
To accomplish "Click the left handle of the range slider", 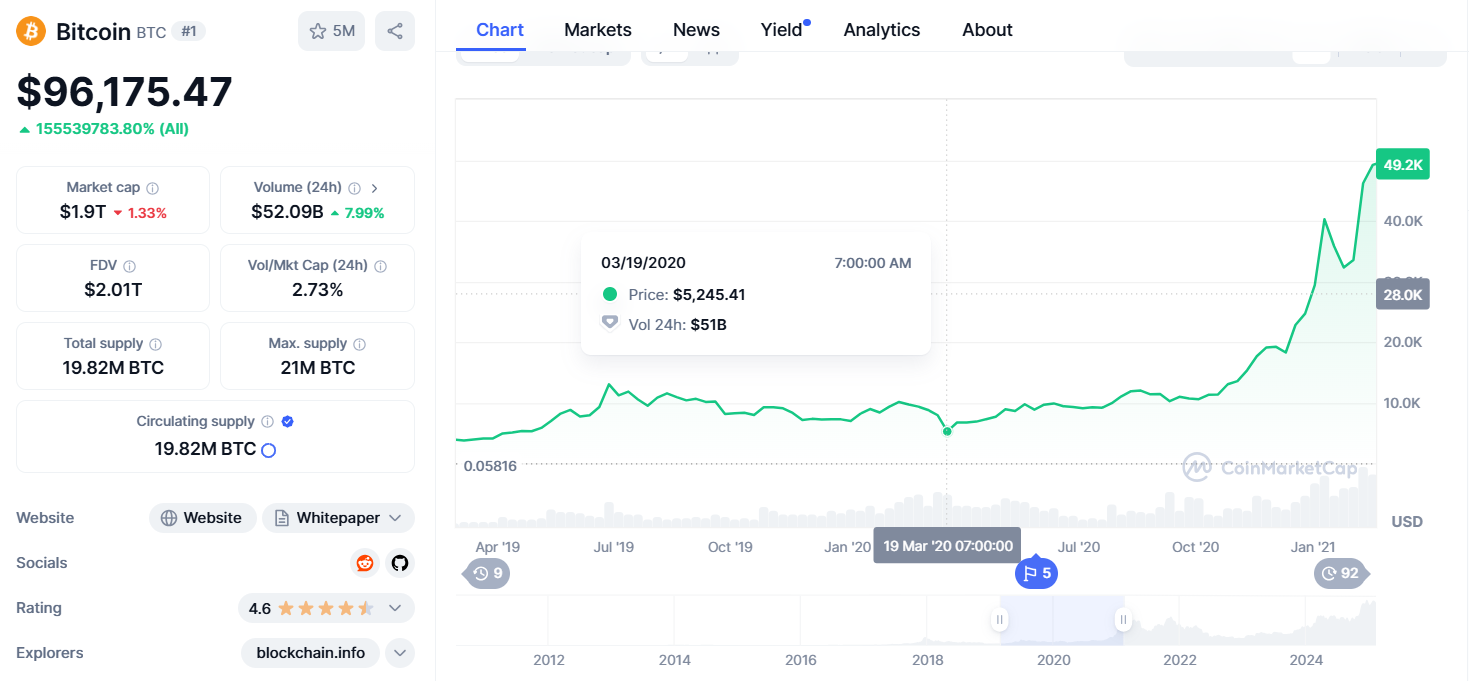I will point(999,620).
